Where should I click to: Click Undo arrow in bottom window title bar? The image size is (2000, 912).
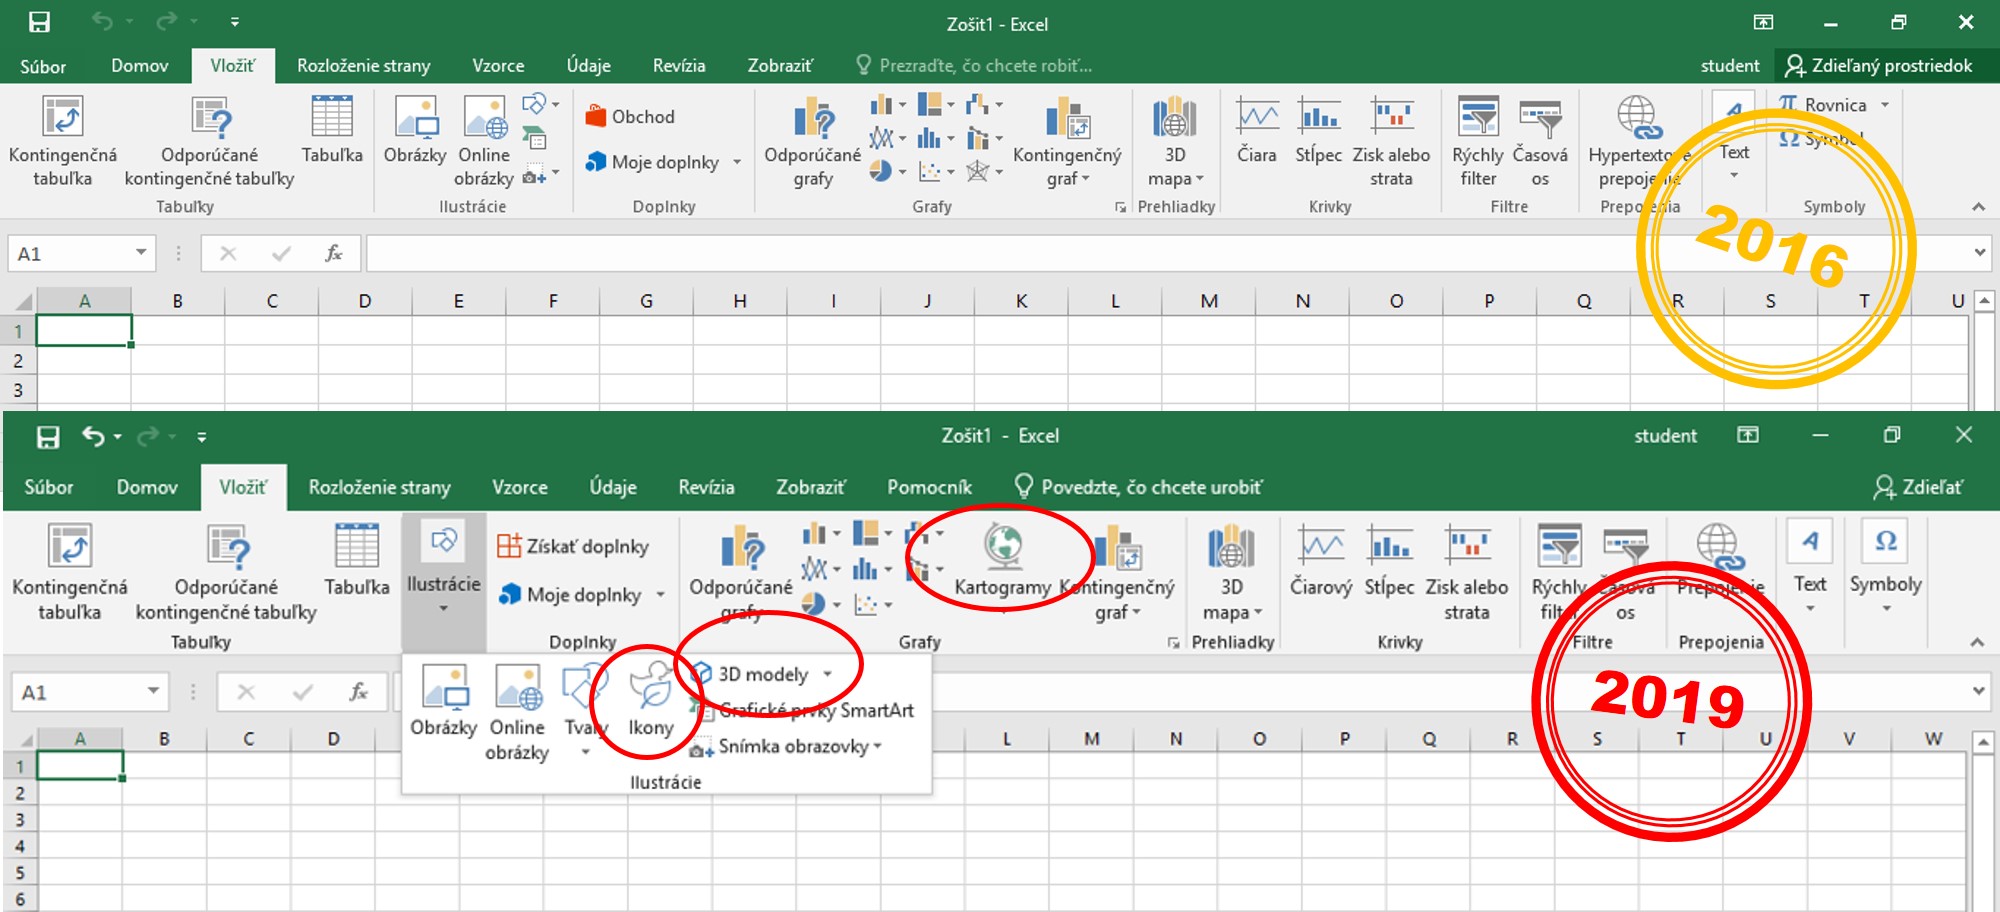[x=93, y=436]
